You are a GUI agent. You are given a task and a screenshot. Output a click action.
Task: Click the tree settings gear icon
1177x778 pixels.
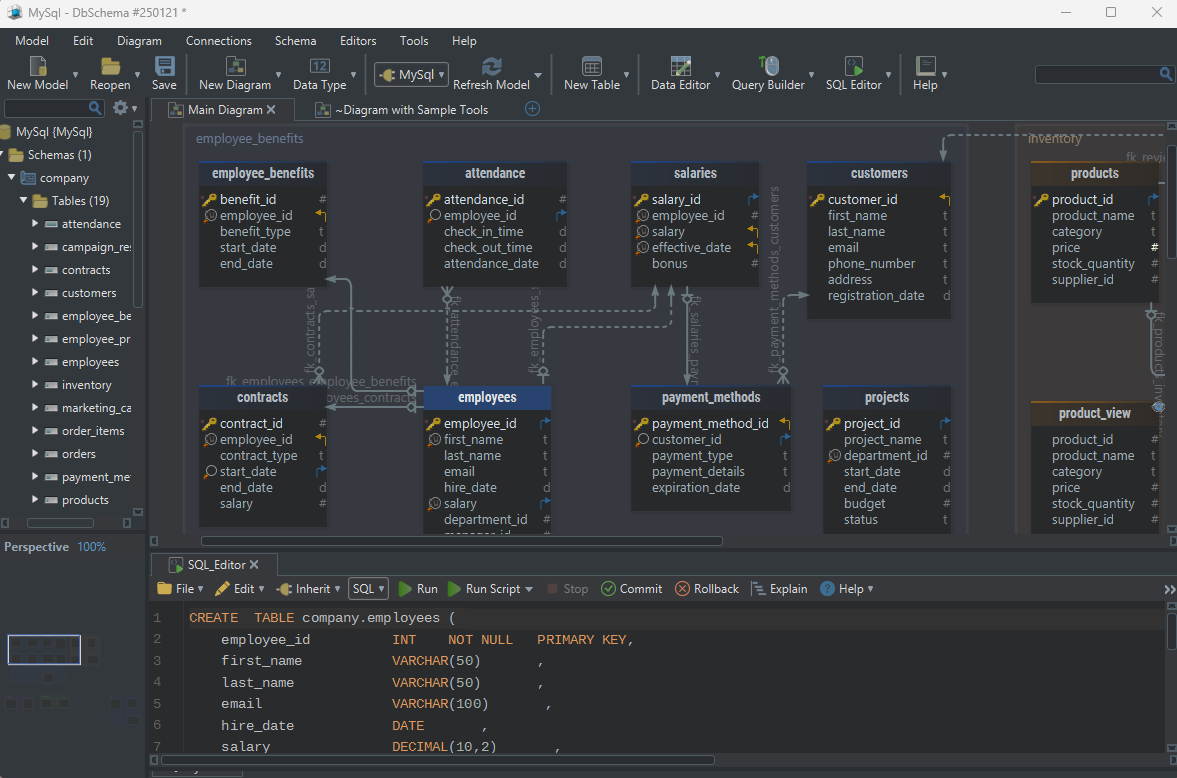click(x=120, y=108)
